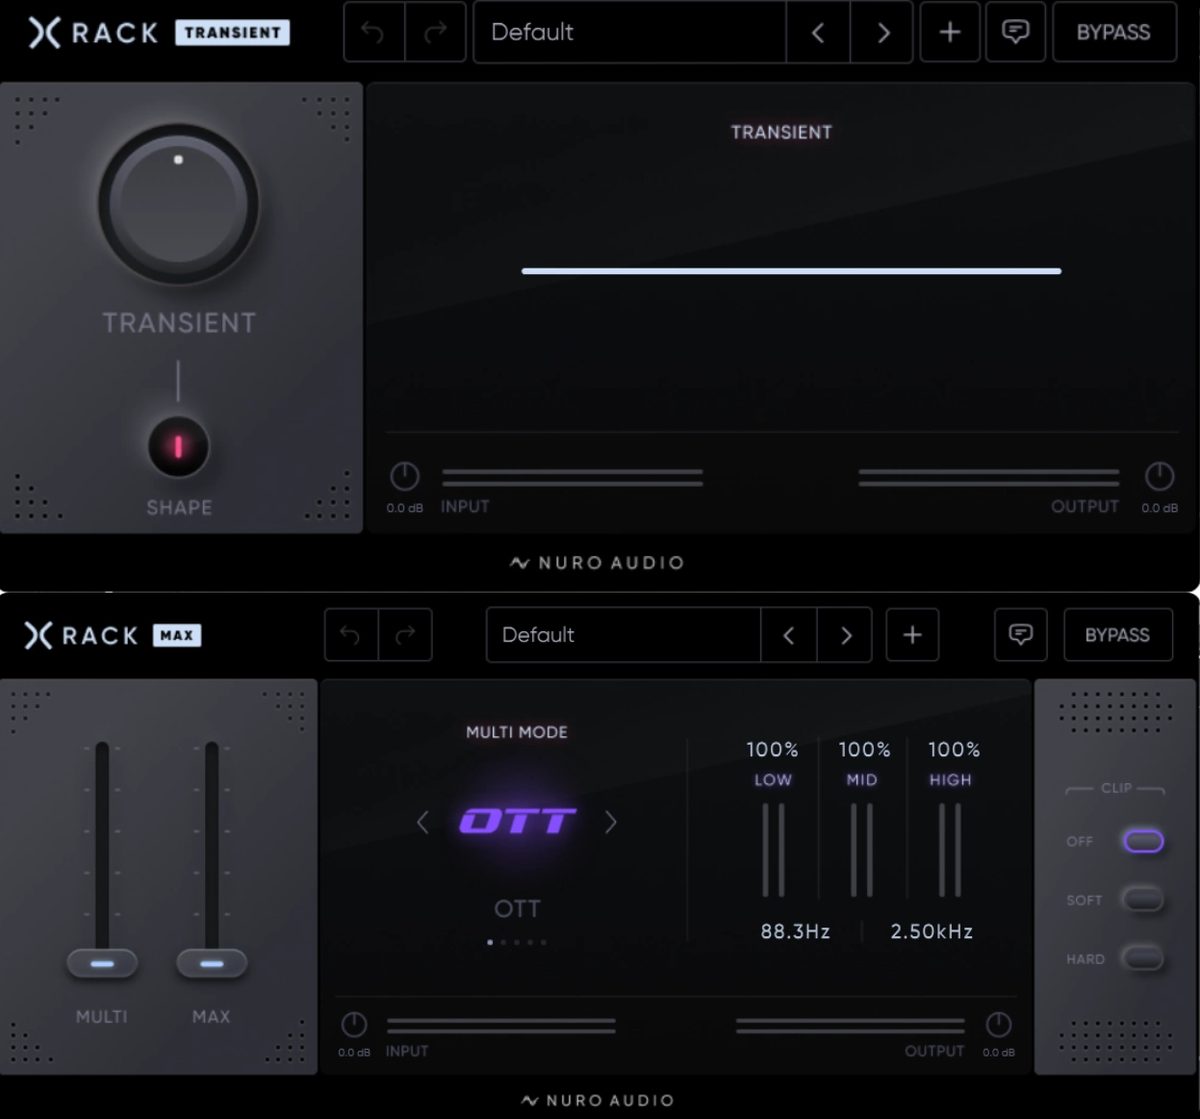Redo in the Rack Transient plugin
Image resolution: width=1200 pixels, height=1119 pixels.
pyautogui.click(x=436, y=32)
